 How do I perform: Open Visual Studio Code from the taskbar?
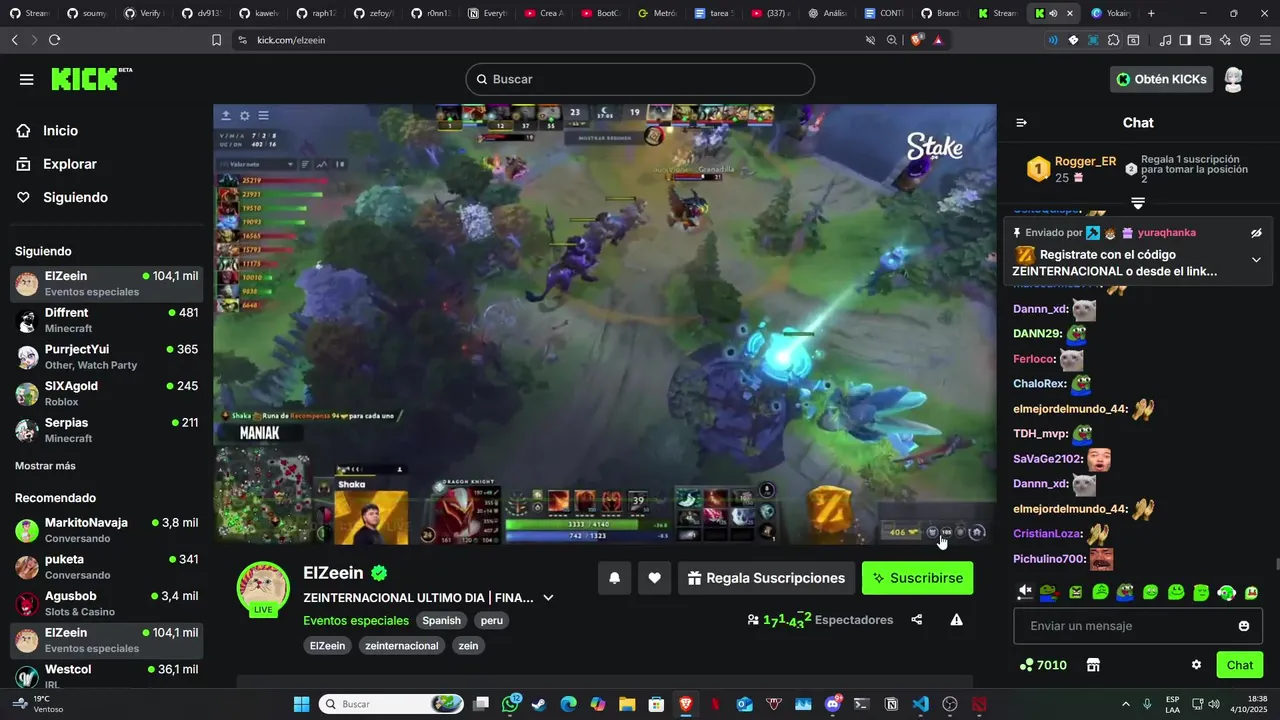click(x=921, y=704)
